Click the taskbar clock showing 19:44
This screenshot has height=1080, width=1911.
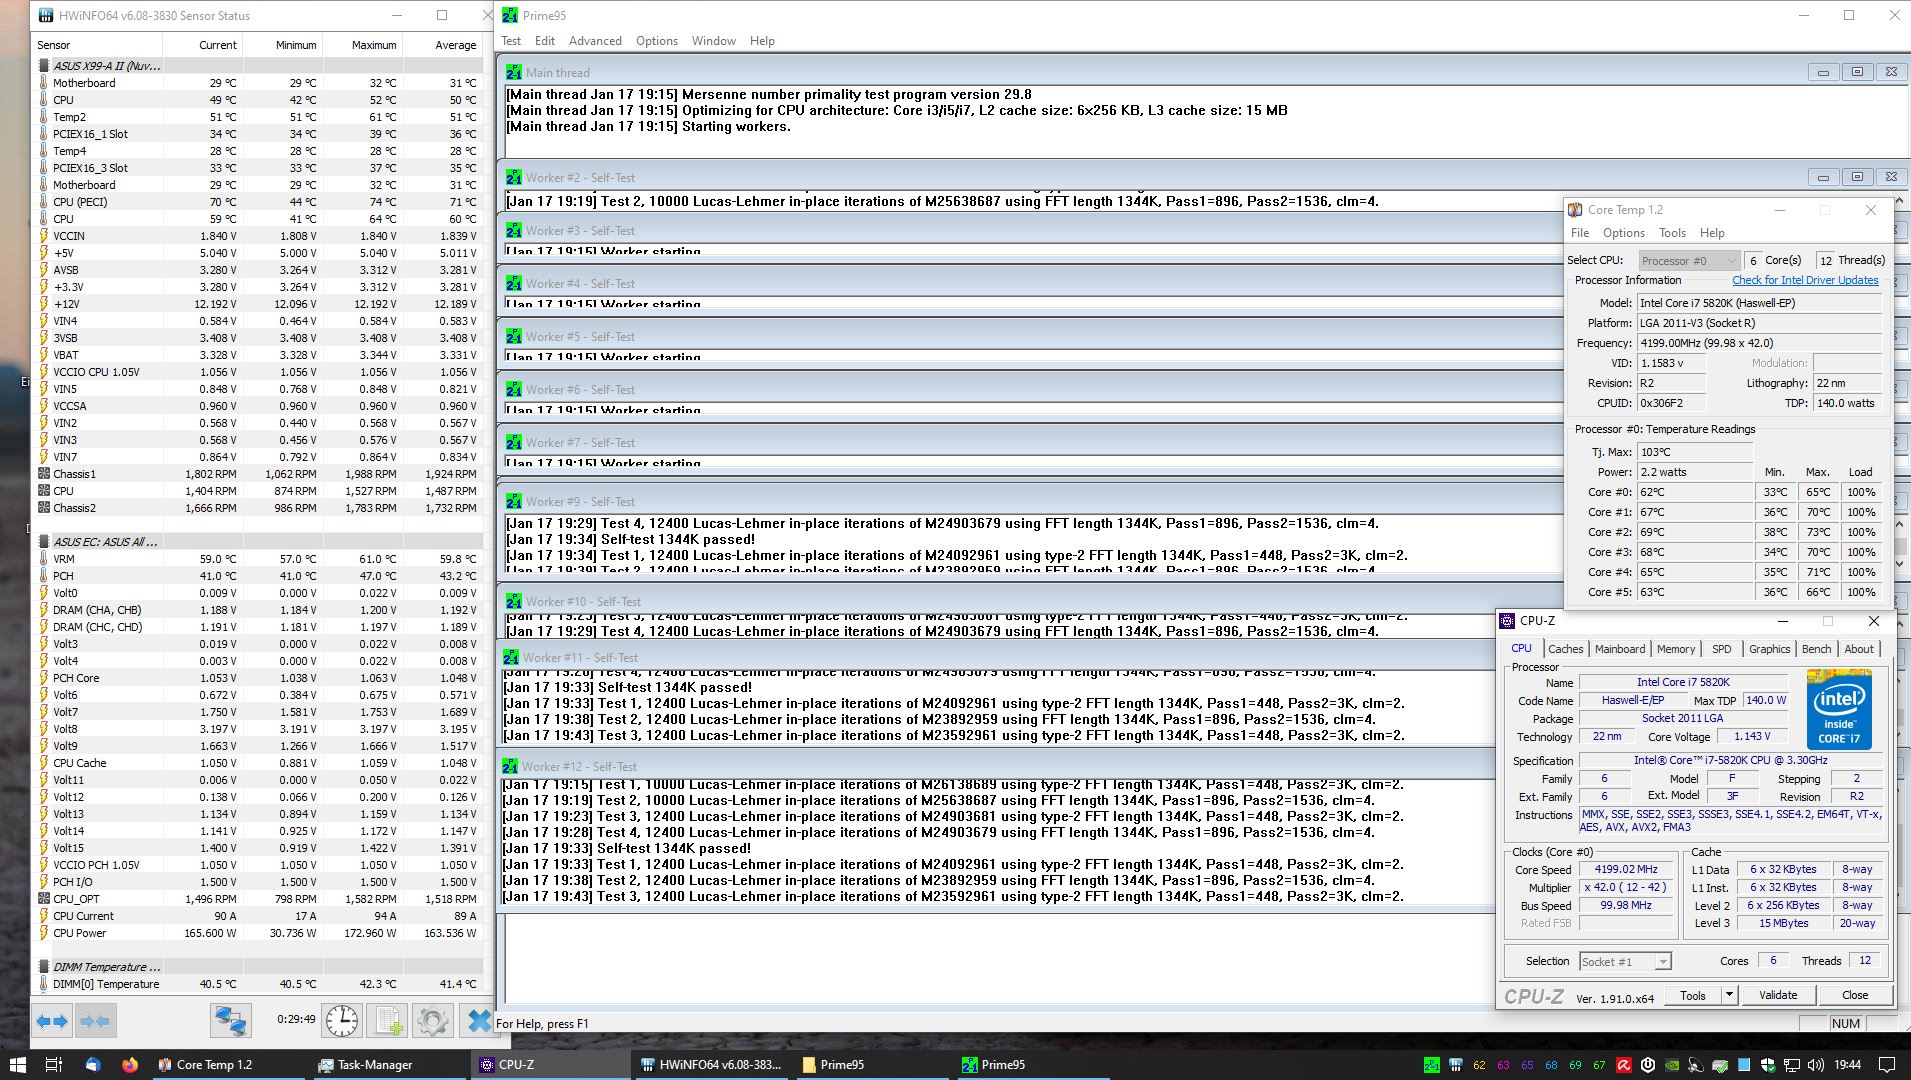pos(1848,1065)
